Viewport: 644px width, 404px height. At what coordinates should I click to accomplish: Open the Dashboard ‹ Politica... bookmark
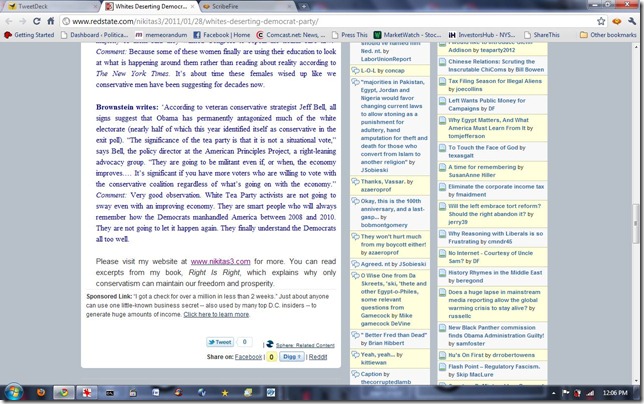(94, 35)
